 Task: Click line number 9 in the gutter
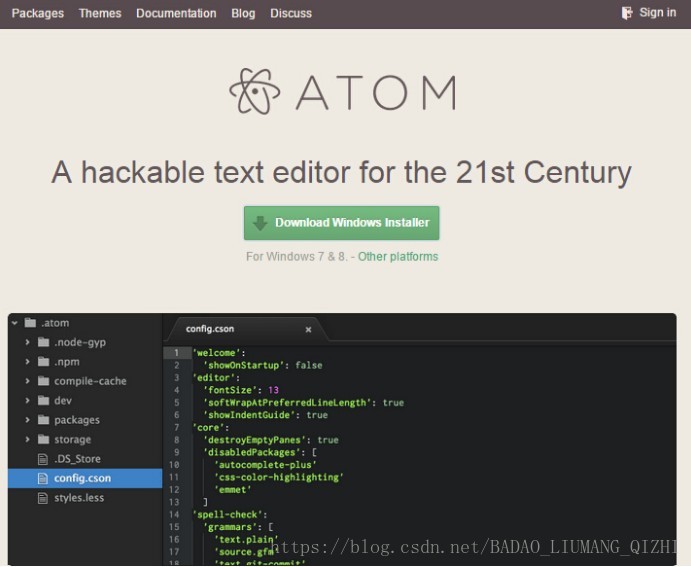point(176,452)
